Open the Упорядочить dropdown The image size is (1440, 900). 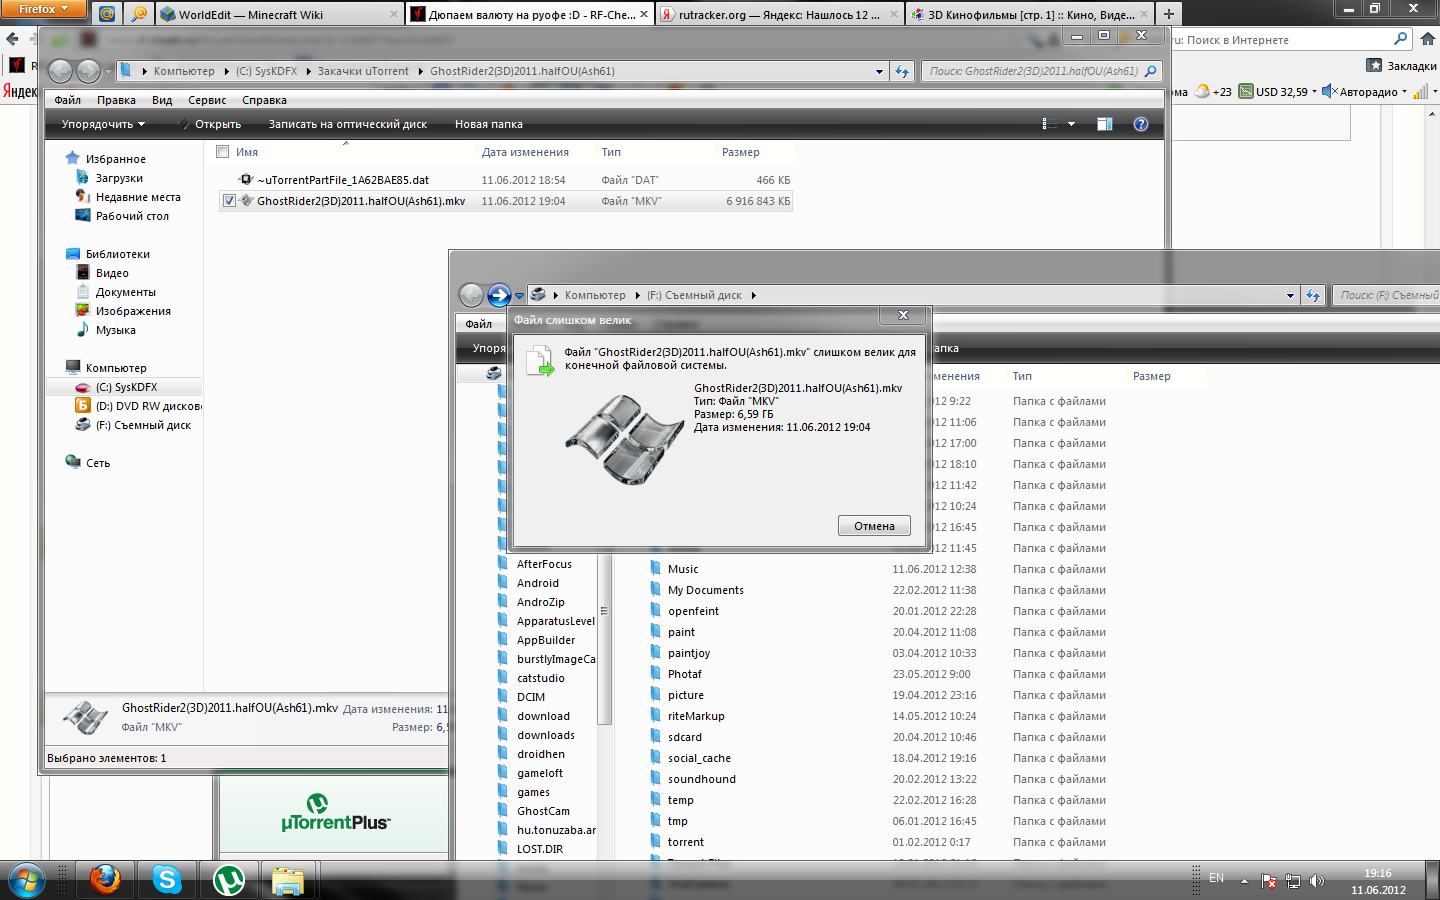(x=103, y=124)
